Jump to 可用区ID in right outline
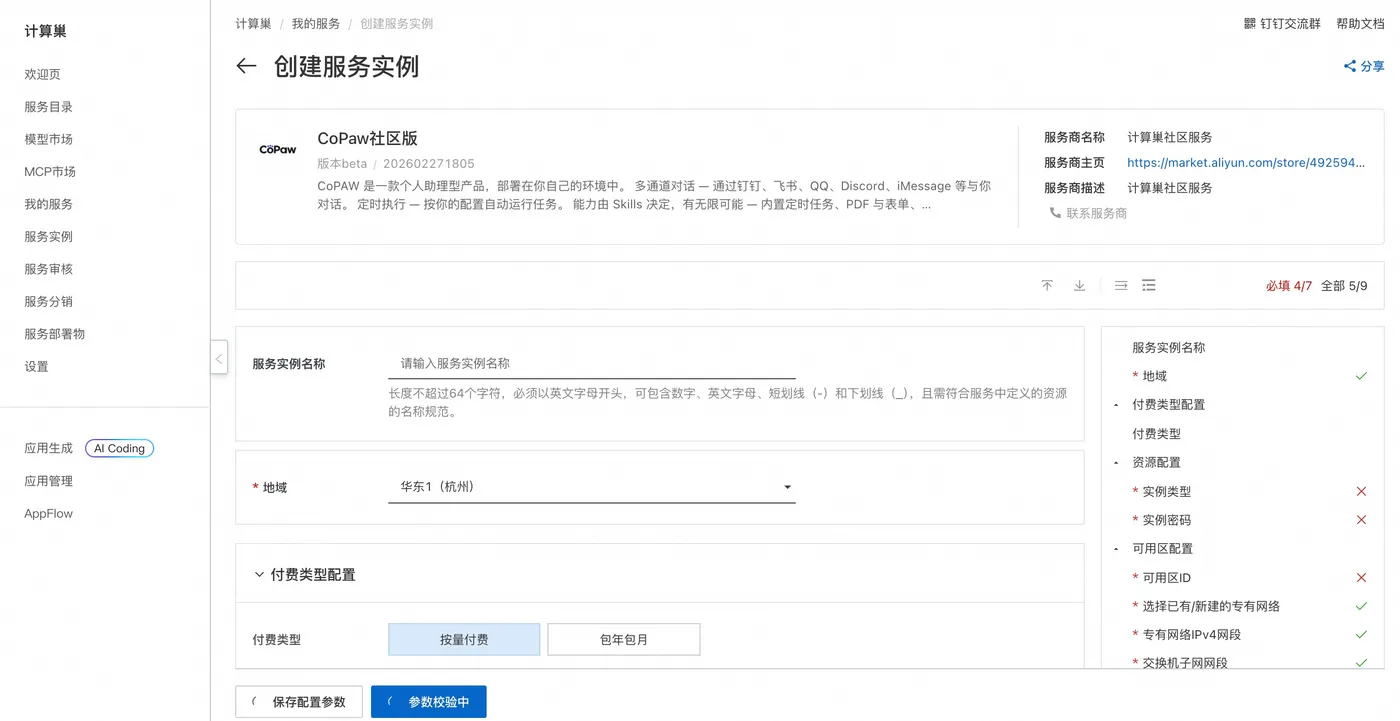Viewport: 1400px width, 721px height. tap(1167, 578)
